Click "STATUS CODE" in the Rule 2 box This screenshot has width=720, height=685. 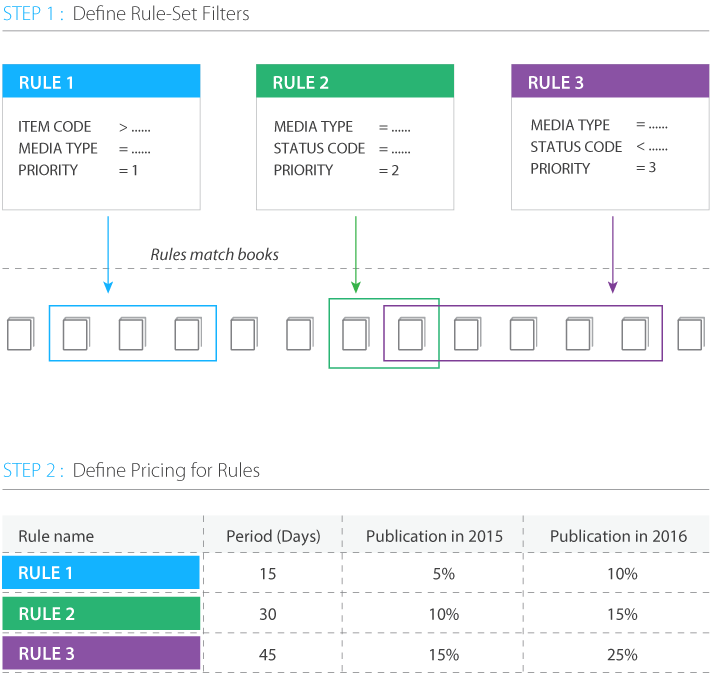tap(319, 148)
